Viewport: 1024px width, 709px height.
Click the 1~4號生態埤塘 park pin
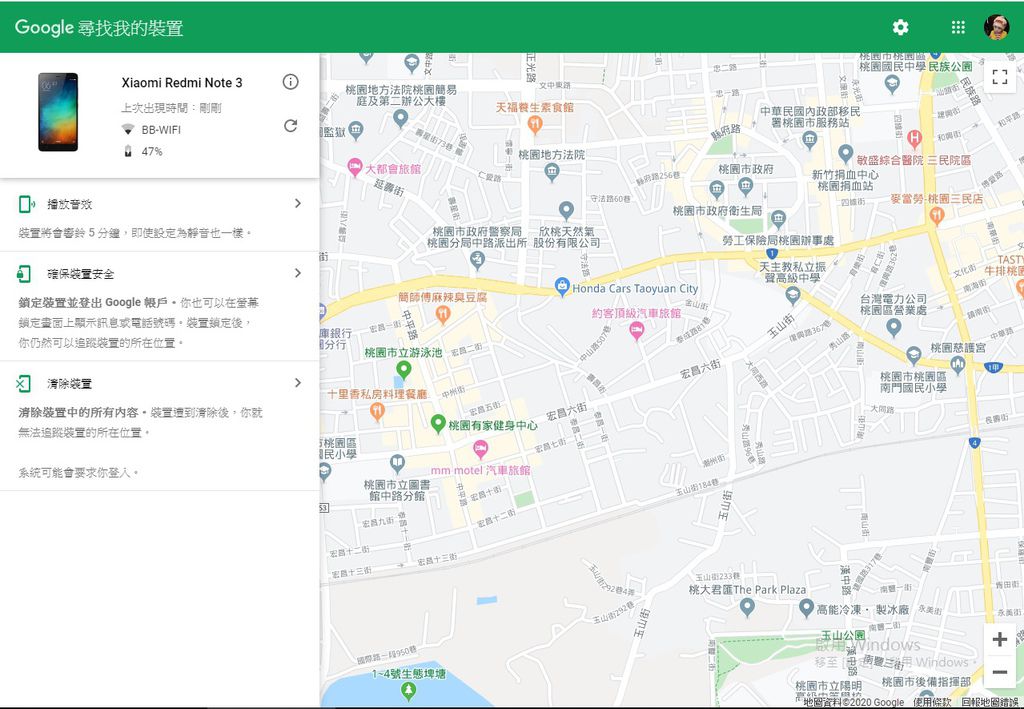coord(408,691)
